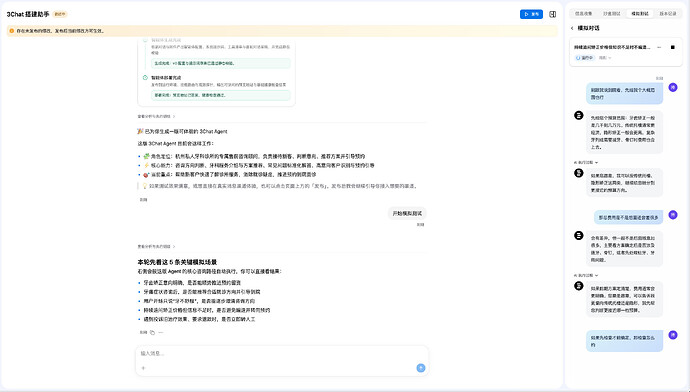Viewport: 690px width, 392px height.
Task: Stop the running simulation square icon
Action: coord(672,47)
